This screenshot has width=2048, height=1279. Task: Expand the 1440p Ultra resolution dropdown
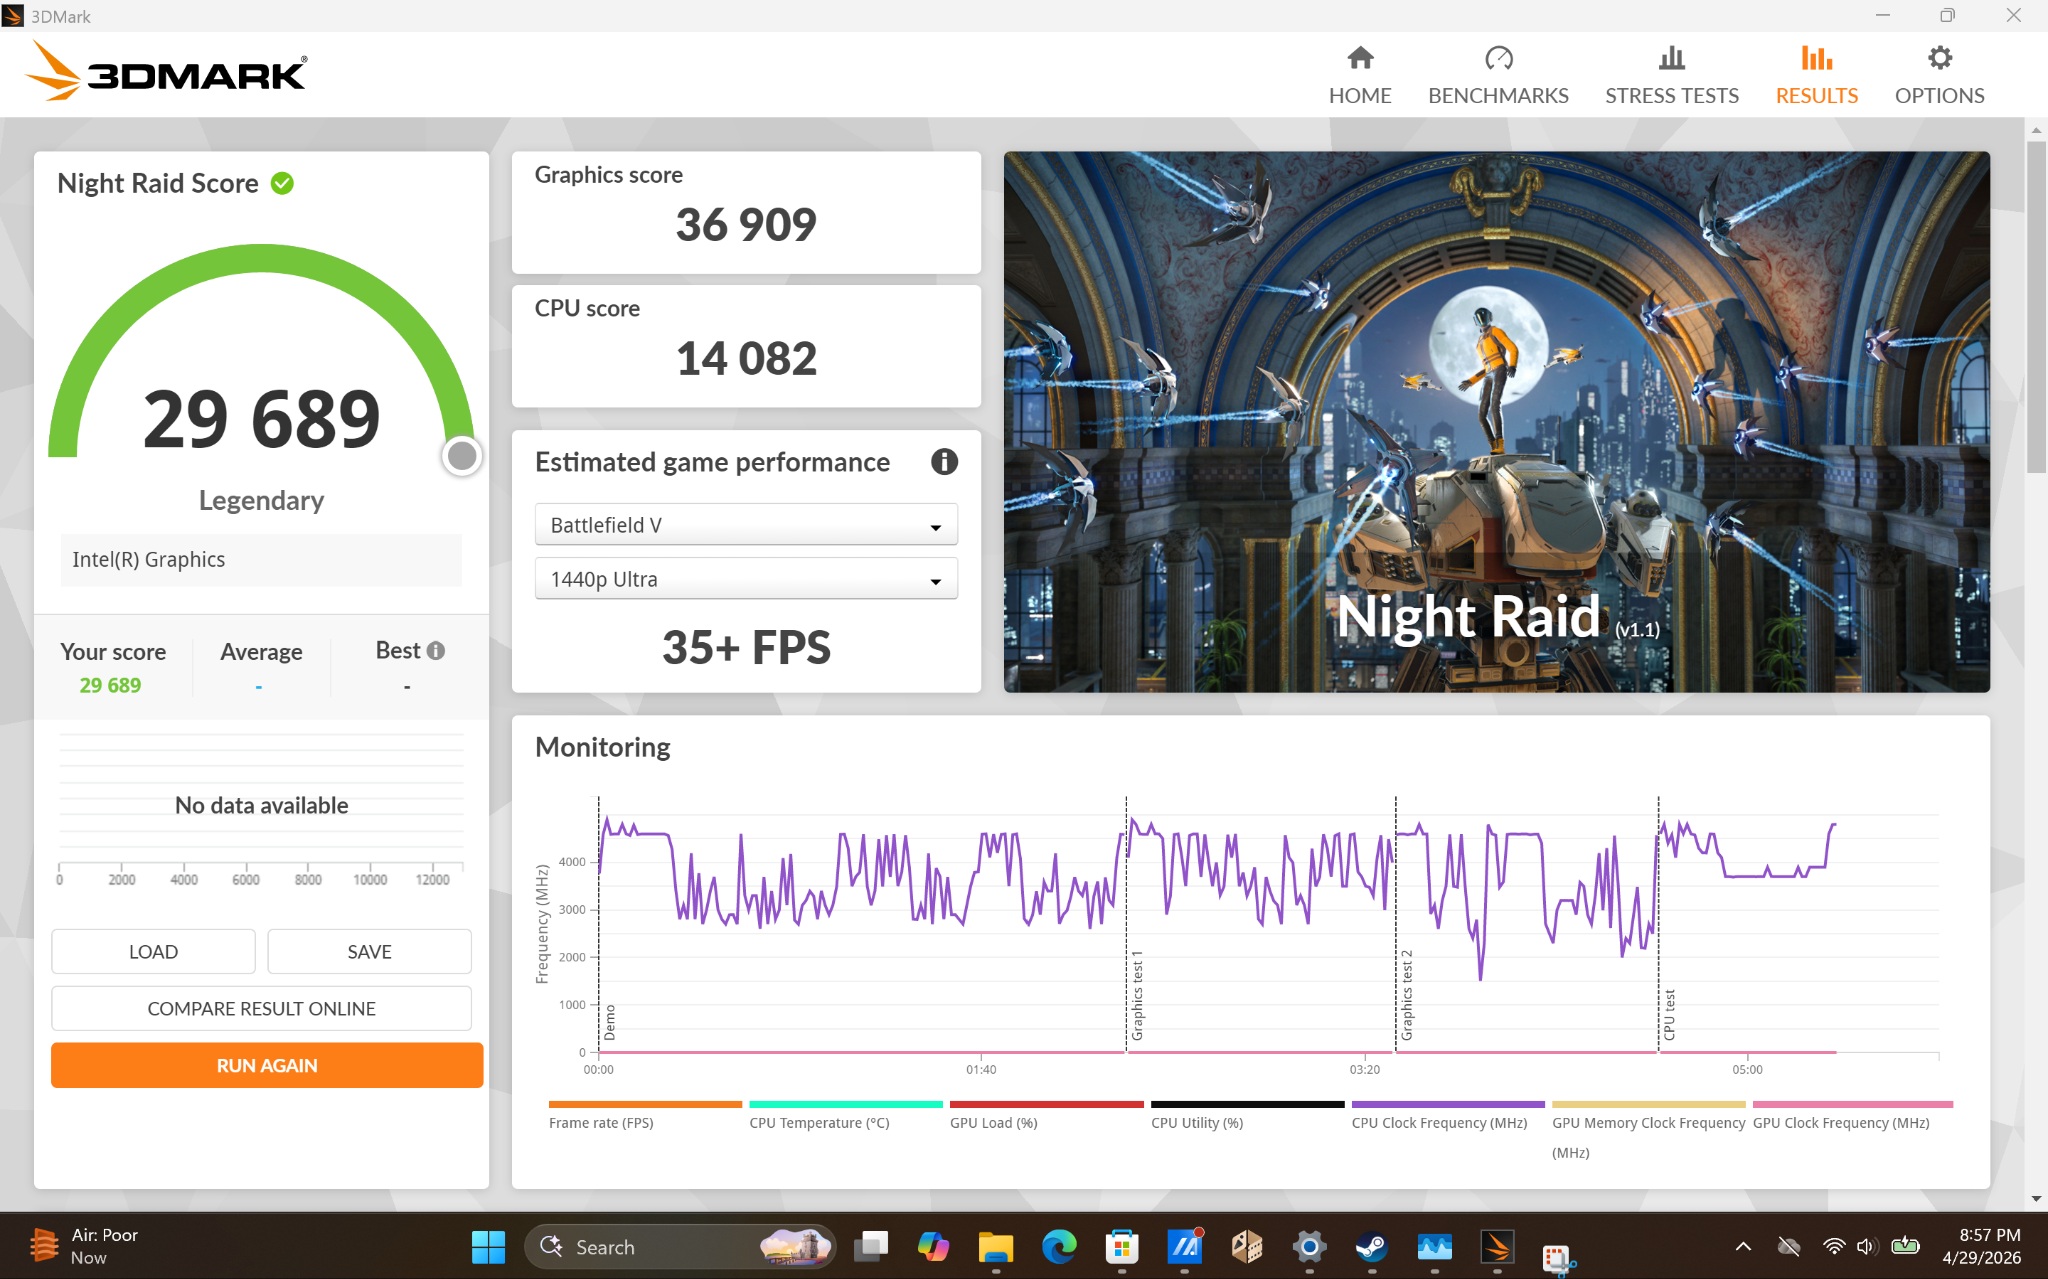click(x=746, y=579)
